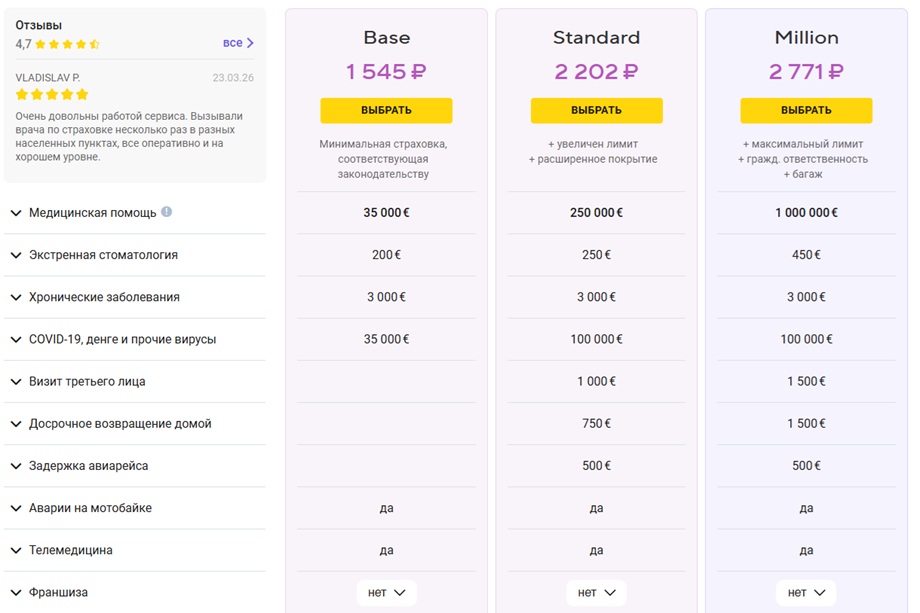Expand the Хронические заболевания row
Screen dimensions: 920x613
134,297
